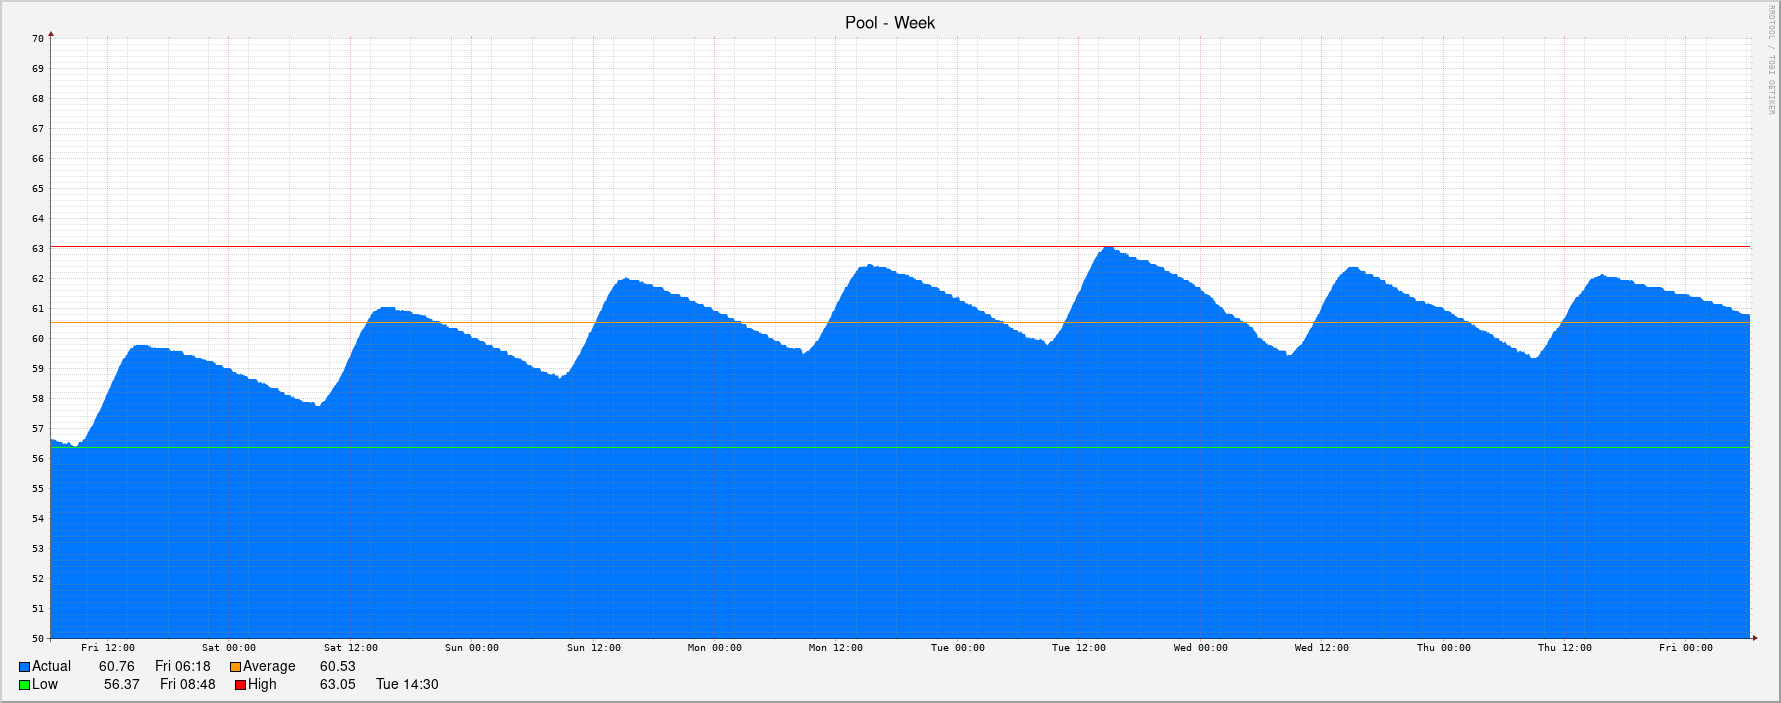Viewport: 1781px width, 703px height.
Task: Select the "Fri 00:00" x-axis label
Action: click(1685, 648)
